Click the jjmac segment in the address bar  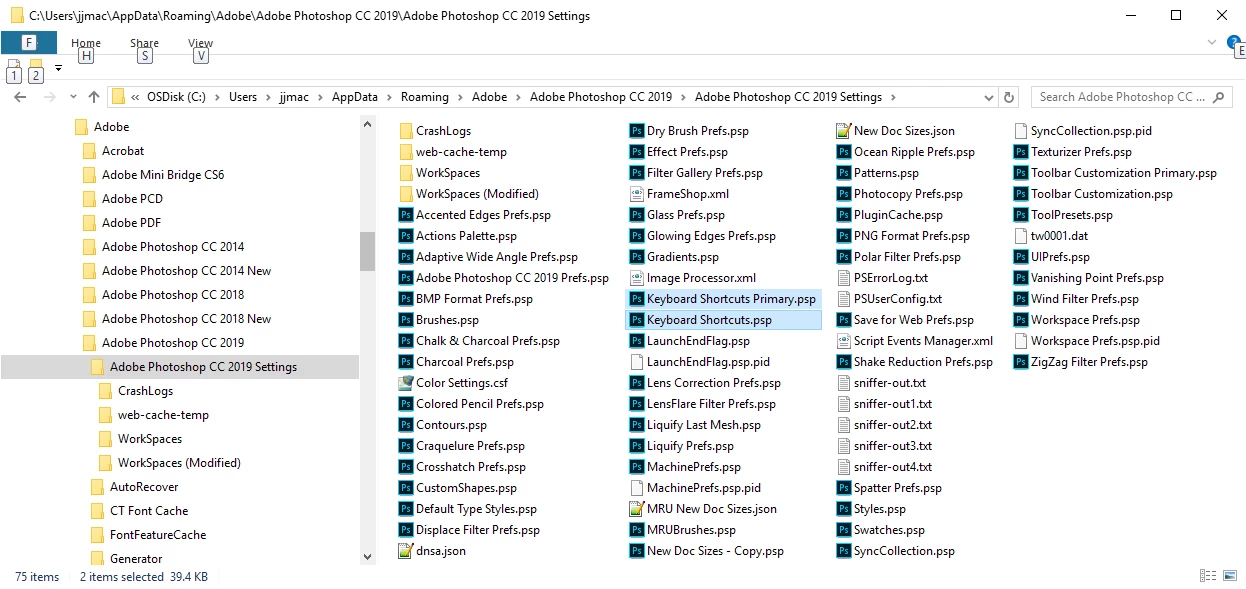tap(294, 97)
